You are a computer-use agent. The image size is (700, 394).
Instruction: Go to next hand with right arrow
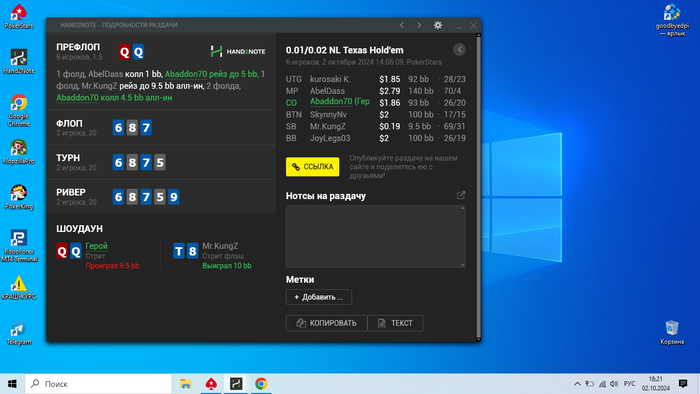pos(419,25)
